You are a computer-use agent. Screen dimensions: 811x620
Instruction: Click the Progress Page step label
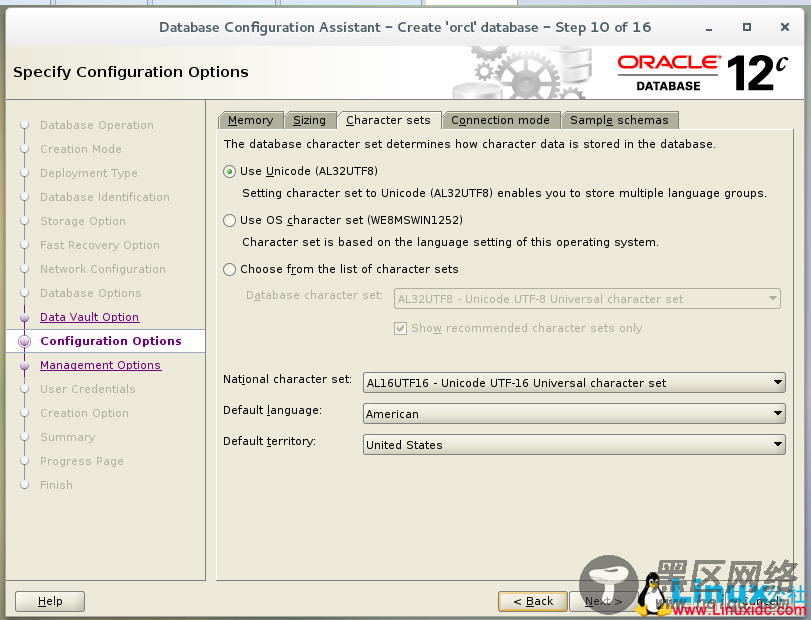(x=82, y=461)
